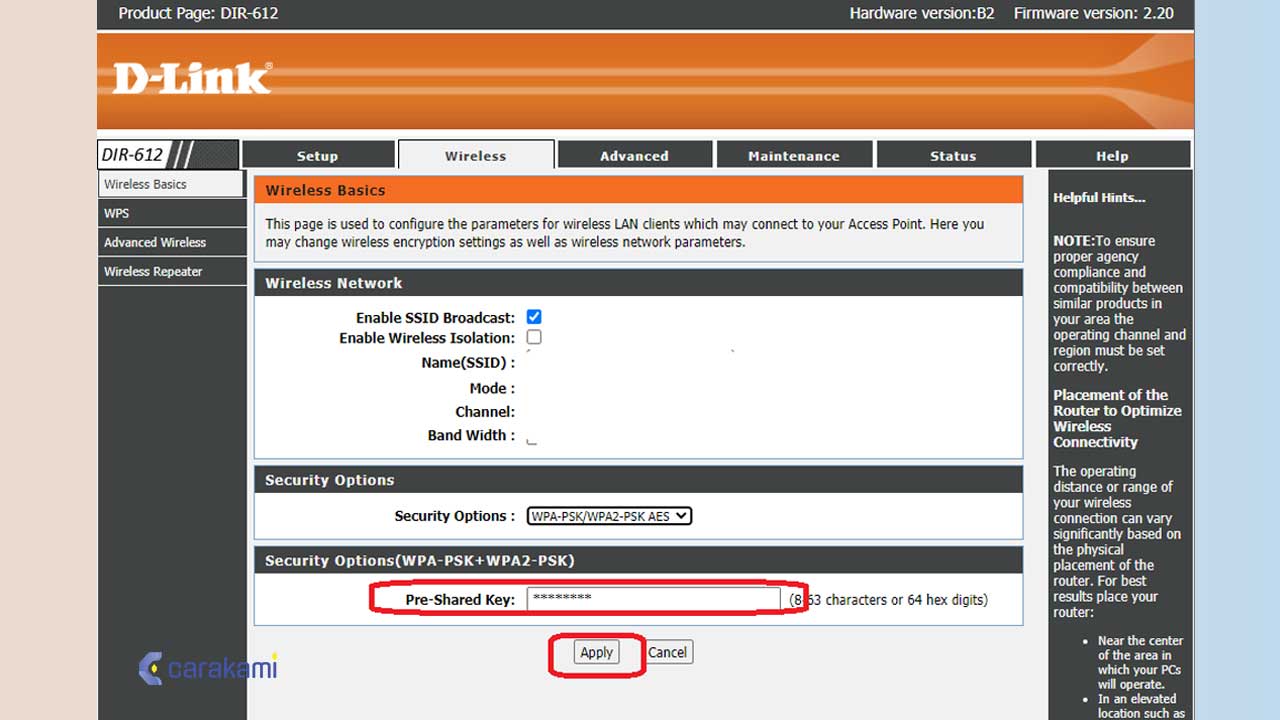Image resolution: width=1280 pixels, height=720 pixels.
Task: Open Wireless Repeater in the sidebar
Action: tap(171, 271)
